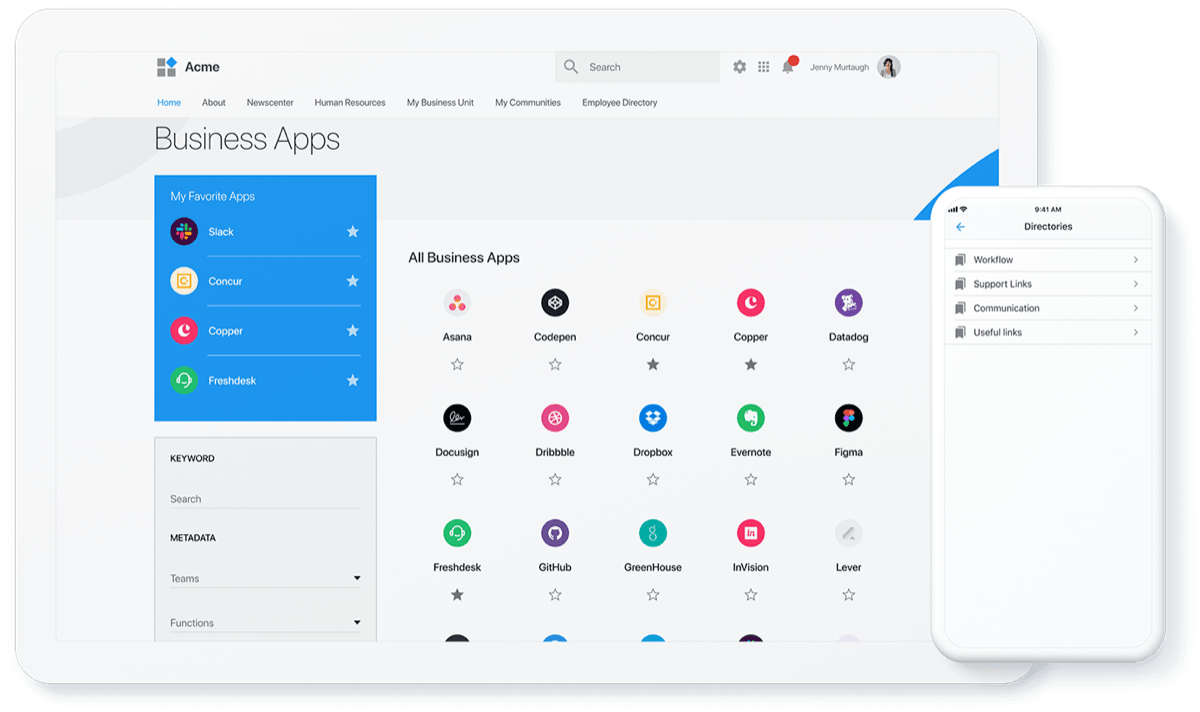
Task: Unfavorite Freshdesk star in My Favorite Apps
Action: [353, 380]
